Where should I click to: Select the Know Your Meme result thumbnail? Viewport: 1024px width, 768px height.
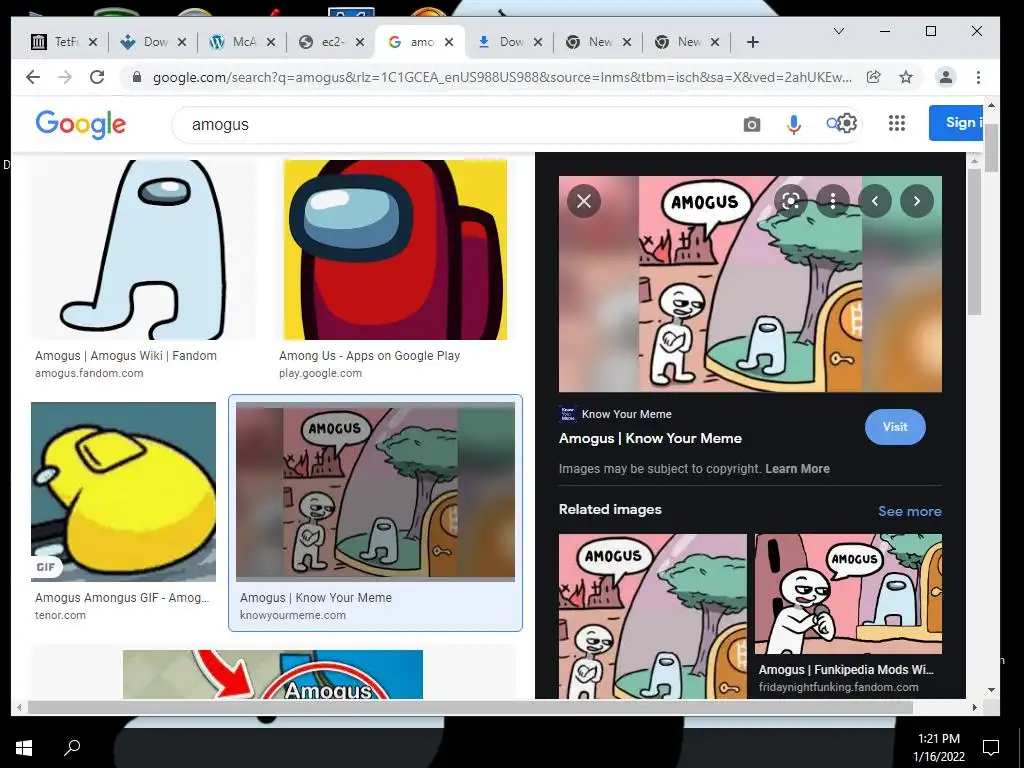376,492
